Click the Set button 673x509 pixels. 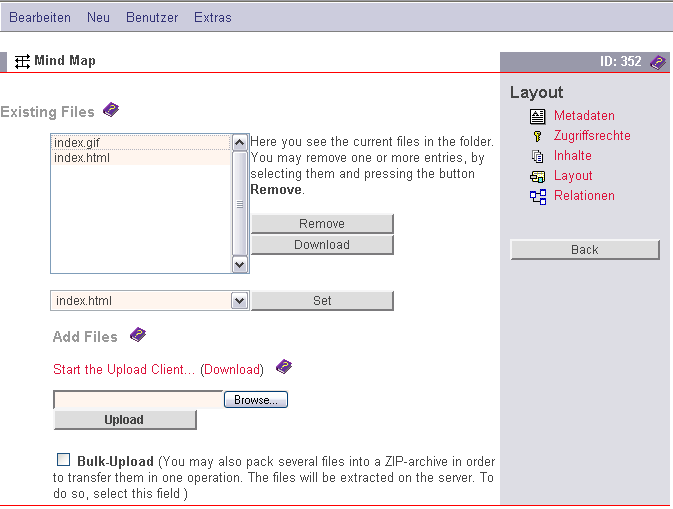[x=322, y=301]
